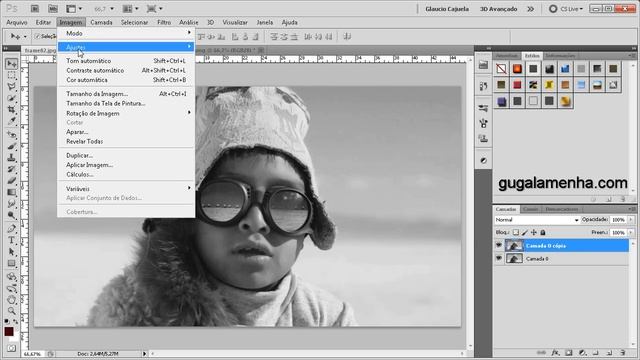The image size is (640, 360).
Task: Create new adjustment layer icon
Action: click(582, 353)
